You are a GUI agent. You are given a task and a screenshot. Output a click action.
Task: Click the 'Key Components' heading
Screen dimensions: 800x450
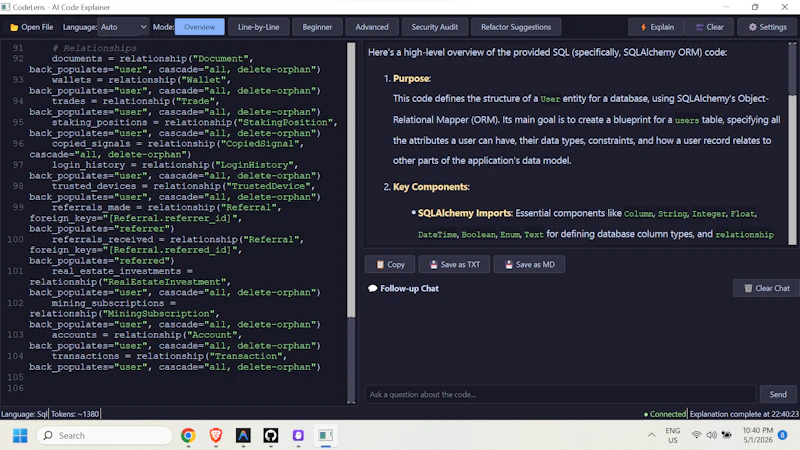coord(431,187)
